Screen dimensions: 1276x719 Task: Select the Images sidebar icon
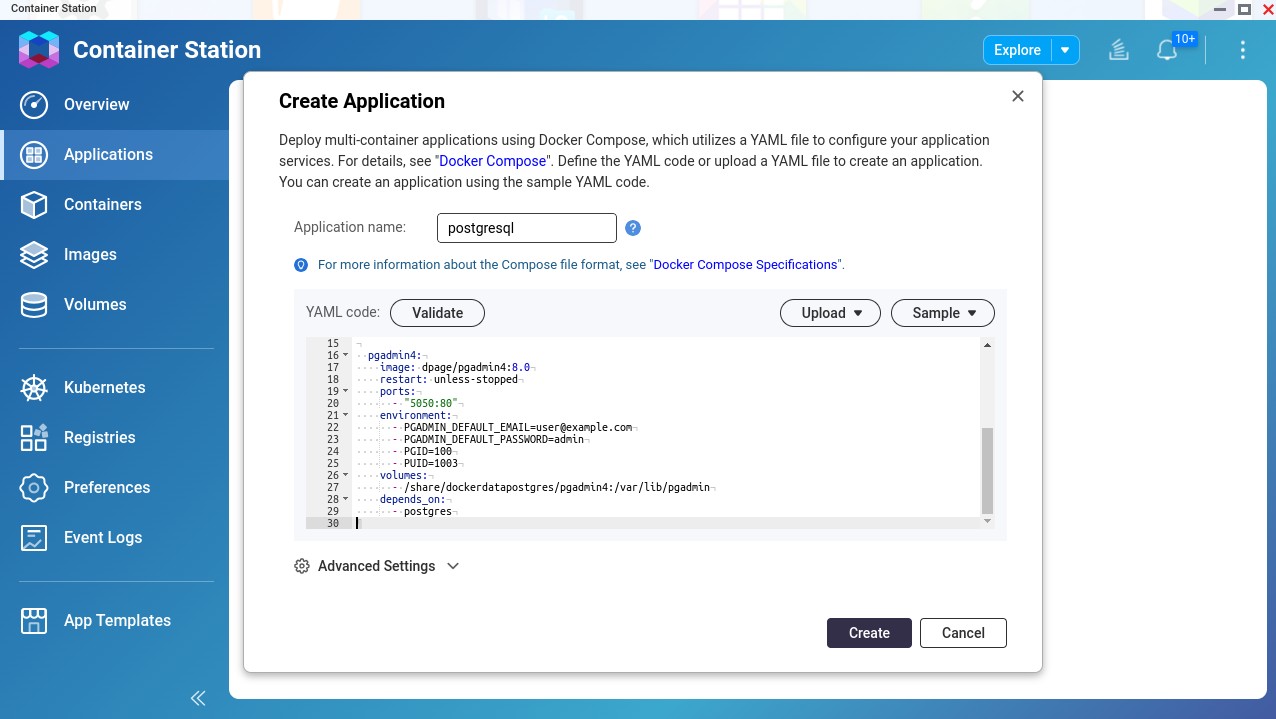33,254
